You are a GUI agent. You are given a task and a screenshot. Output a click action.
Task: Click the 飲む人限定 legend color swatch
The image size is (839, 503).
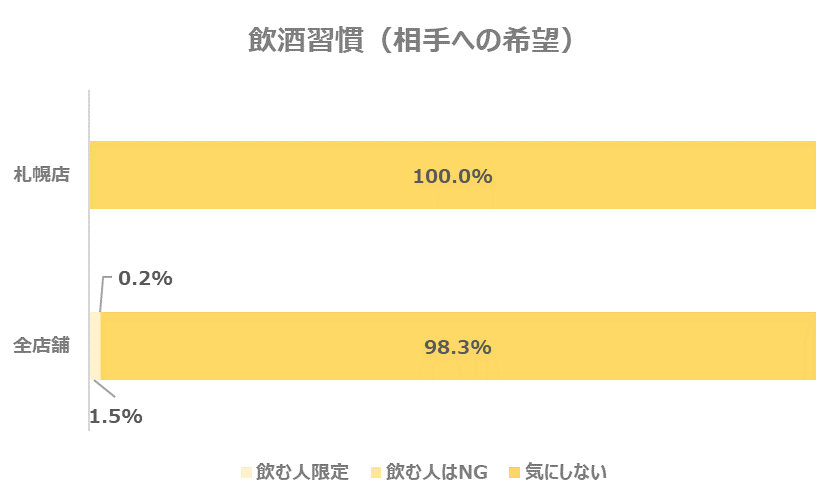coord(246,472)
